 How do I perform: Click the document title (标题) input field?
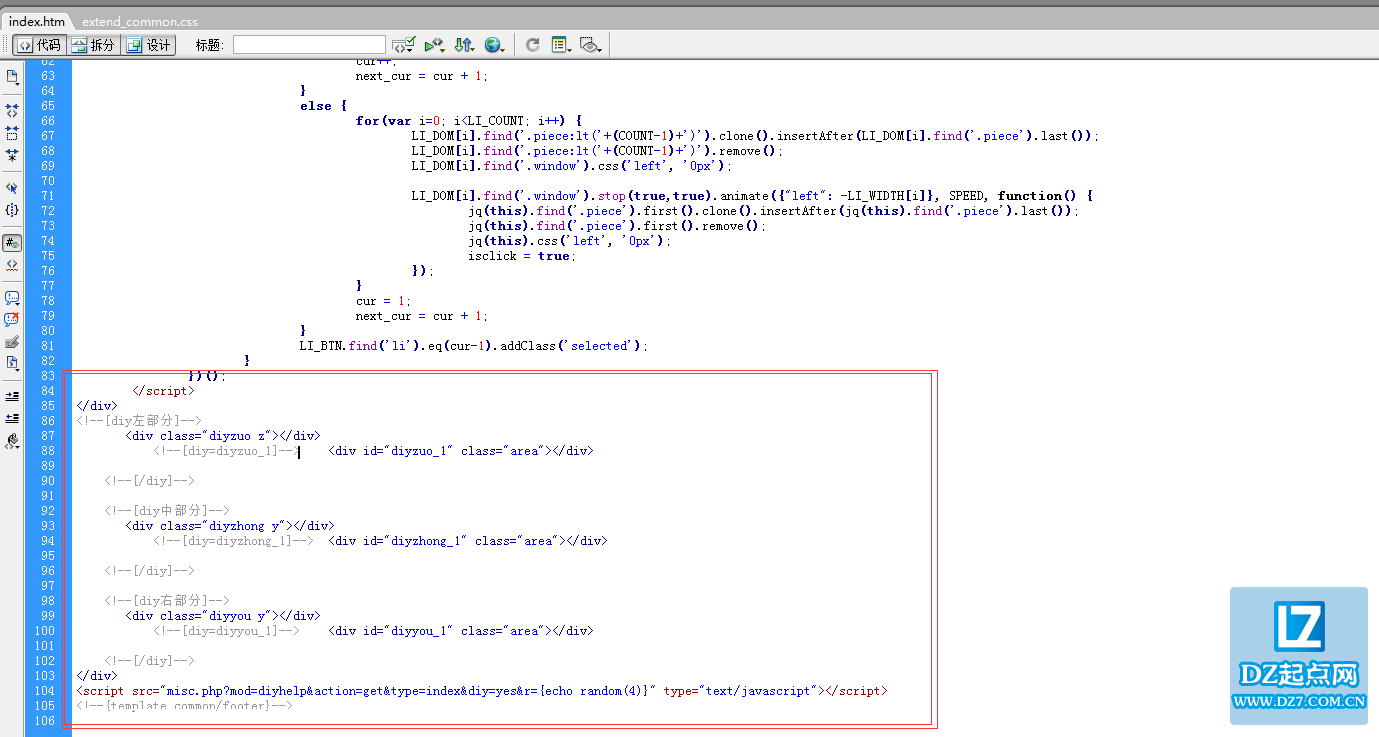click(x=309, y=45)
